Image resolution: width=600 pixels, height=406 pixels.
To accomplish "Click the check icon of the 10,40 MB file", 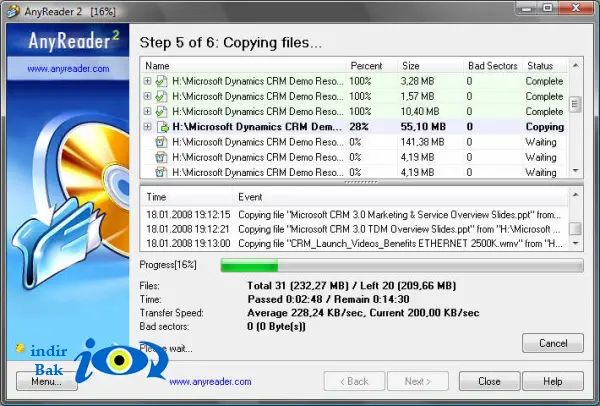I will (161, 111).
